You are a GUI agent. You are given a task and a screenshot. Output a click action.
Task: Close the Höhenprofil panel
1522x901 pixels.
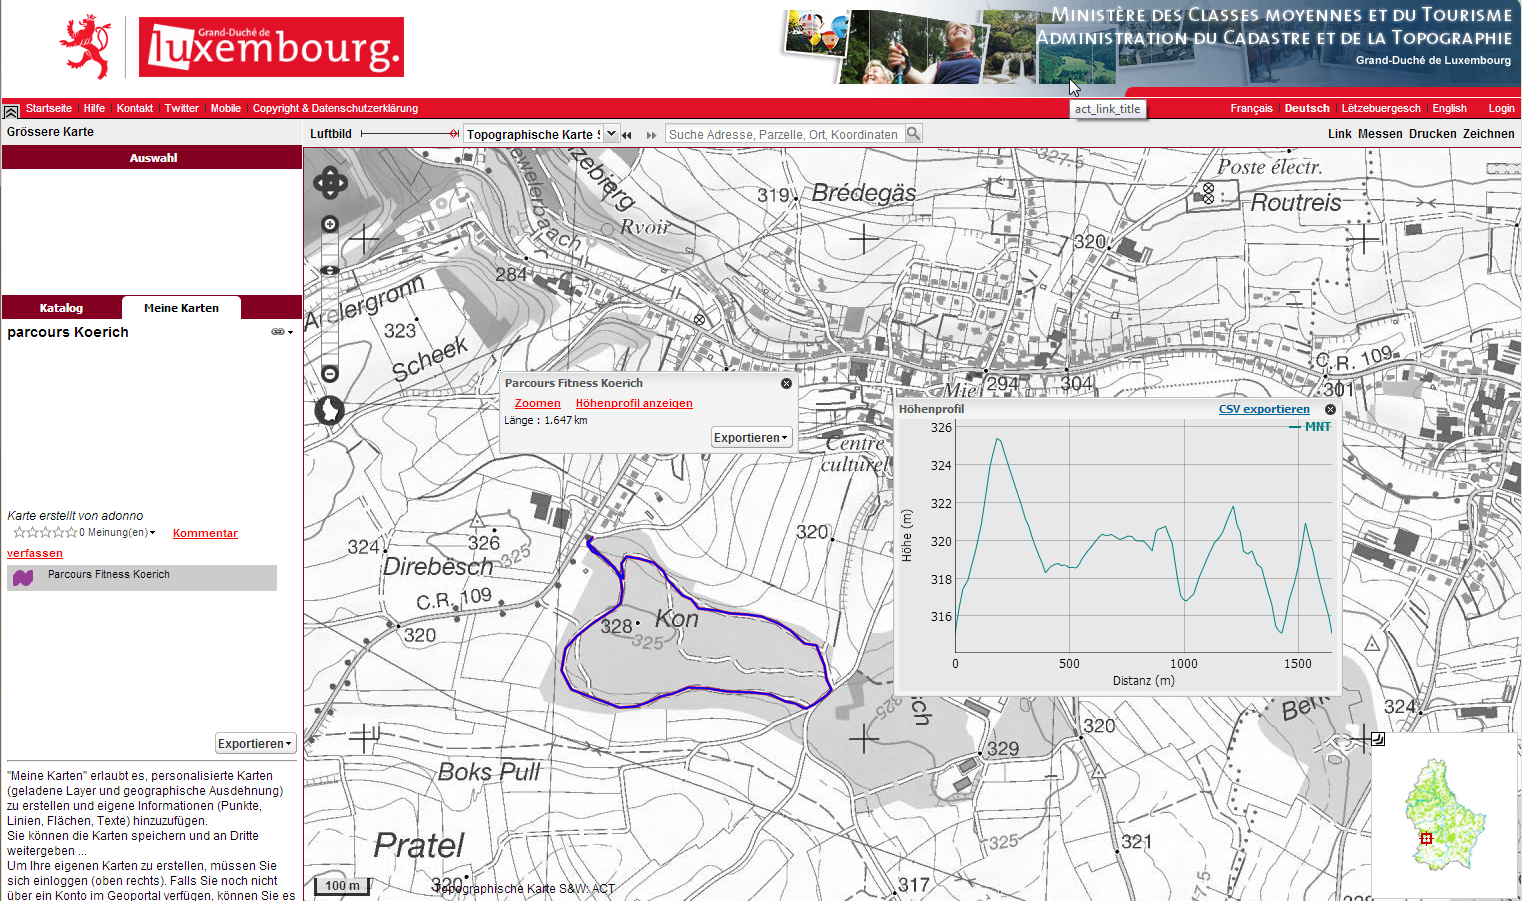tap(1330, 409)
